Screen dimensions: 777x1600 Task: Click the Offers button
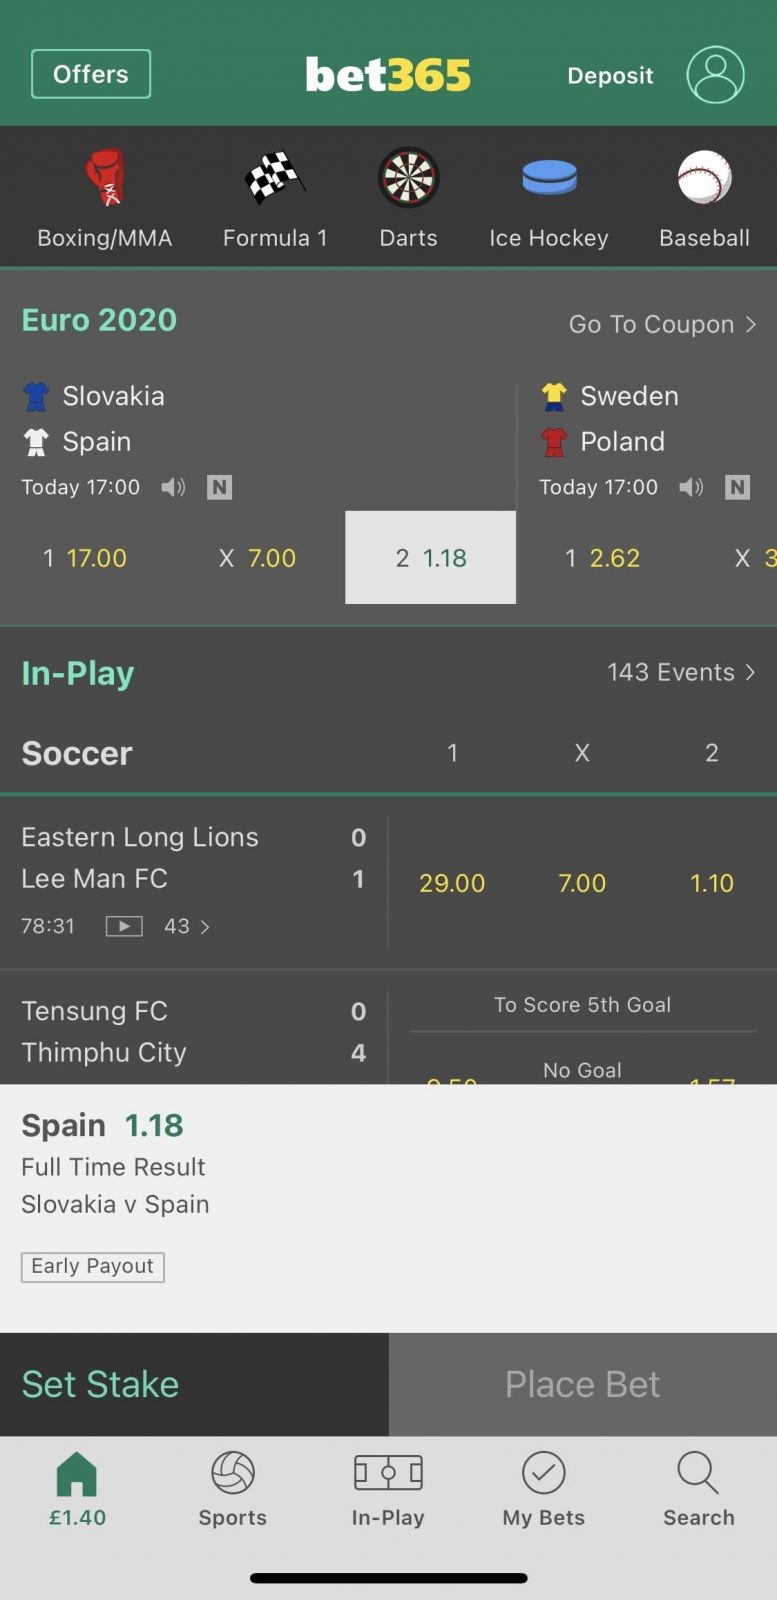(x=91, y=74)
